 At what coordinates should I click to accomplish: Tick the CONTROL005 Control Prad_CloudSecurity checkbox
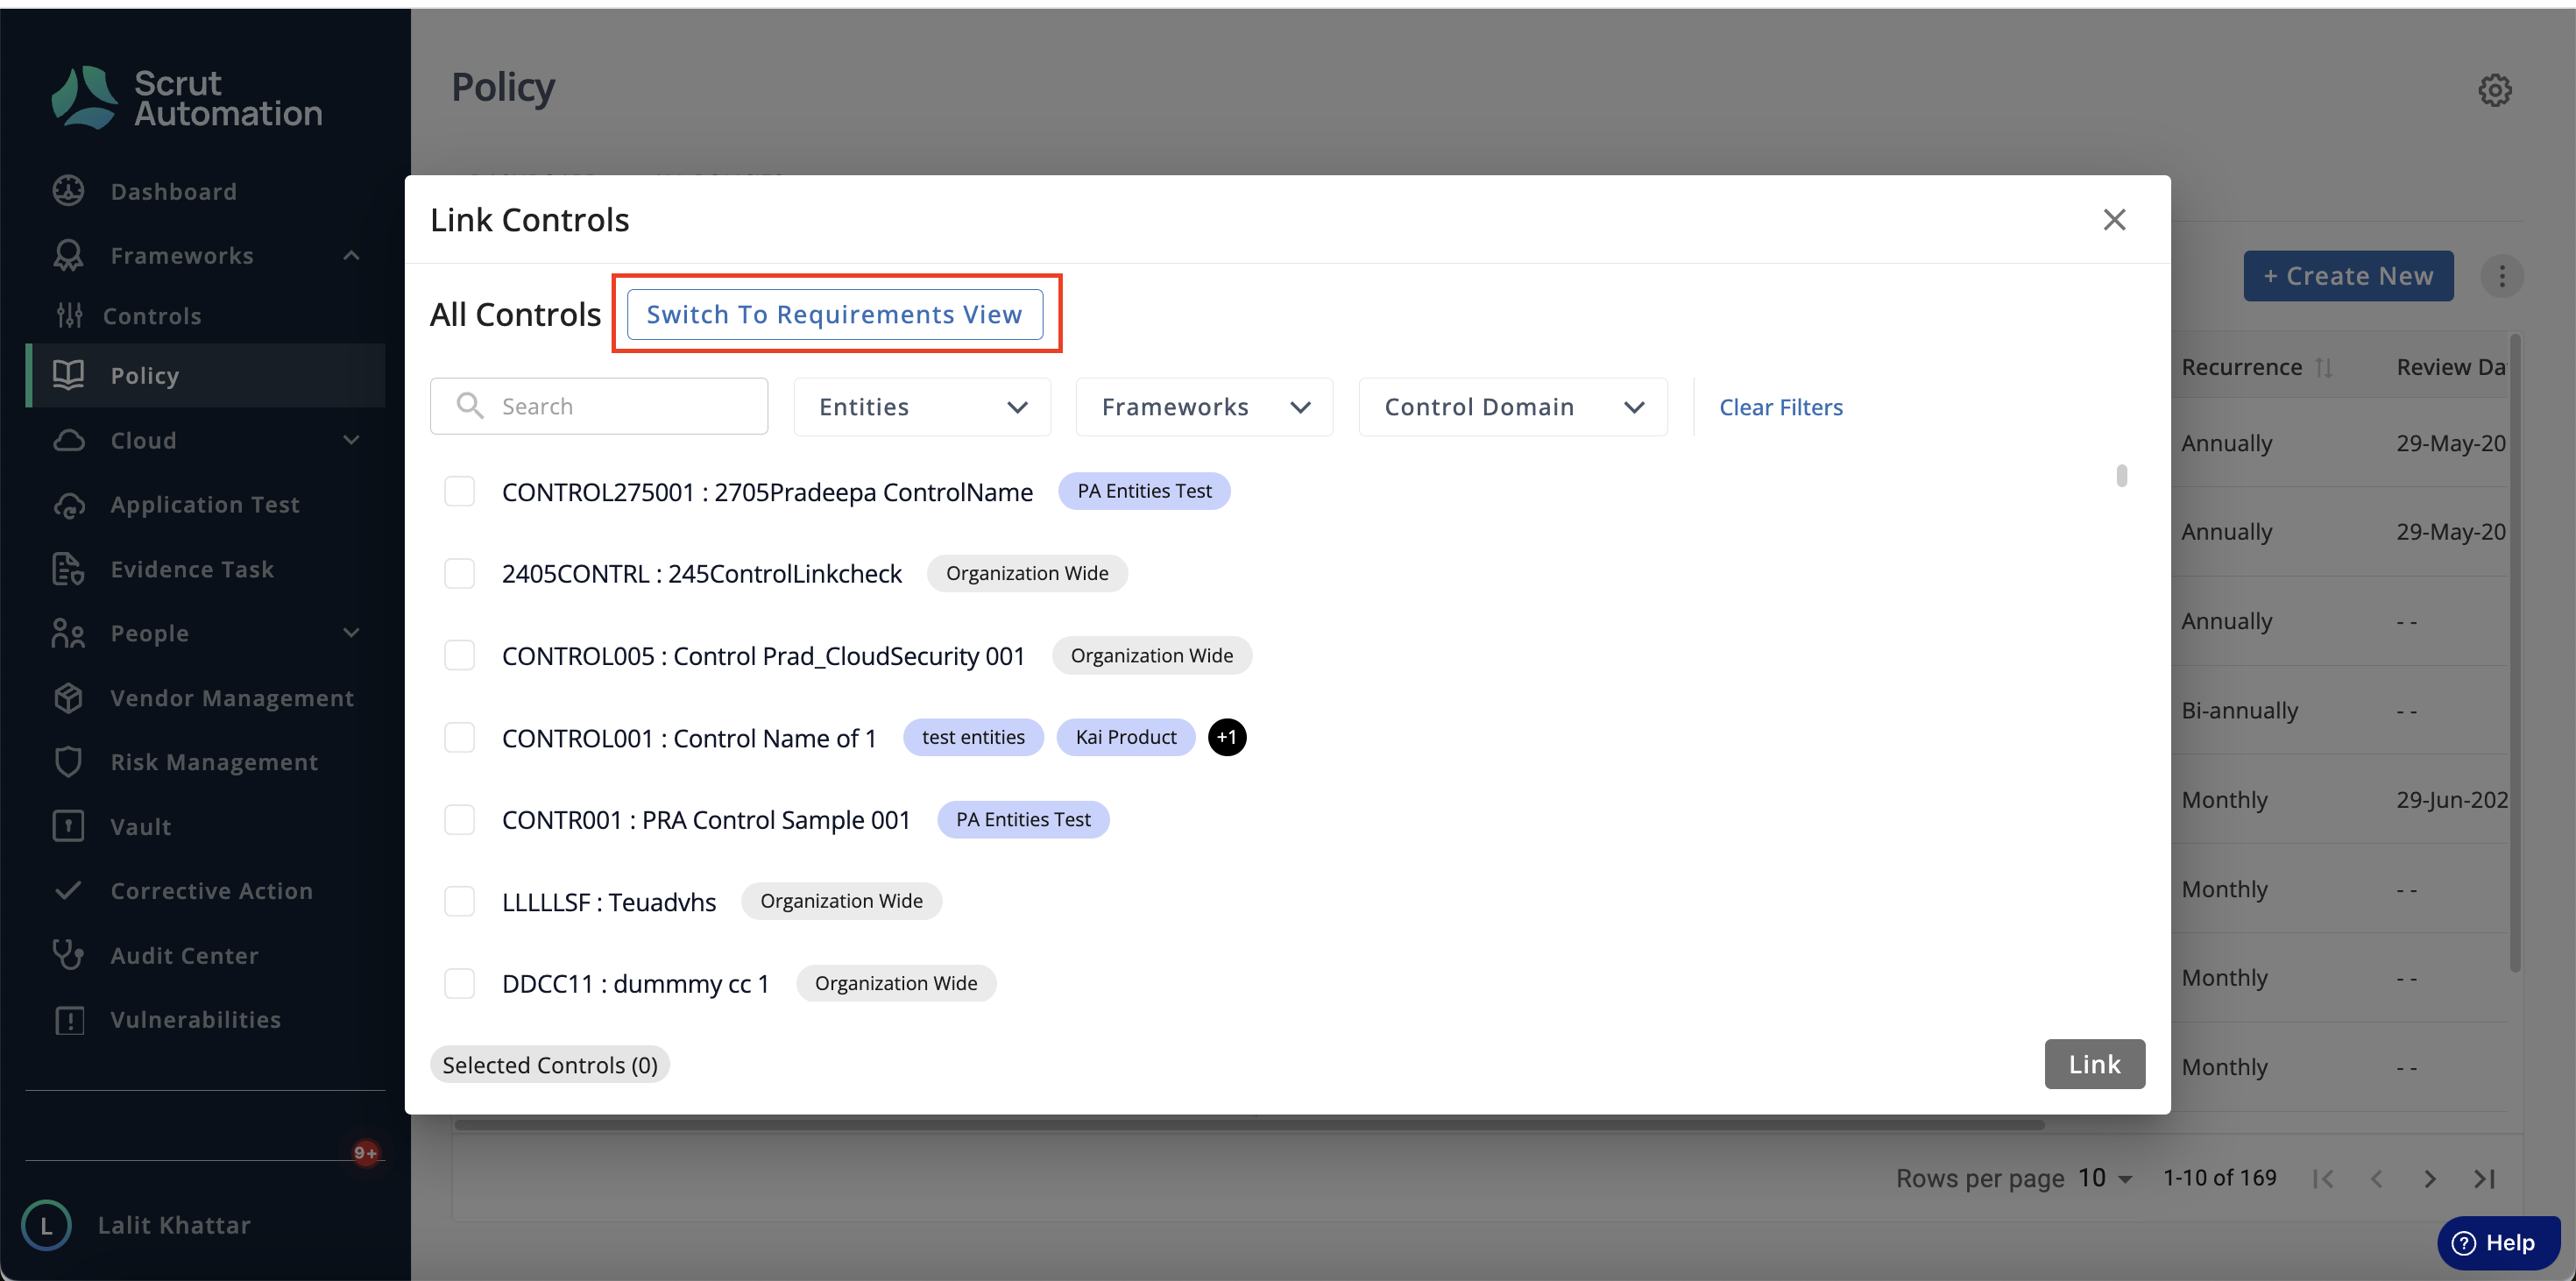pos(459,655)
